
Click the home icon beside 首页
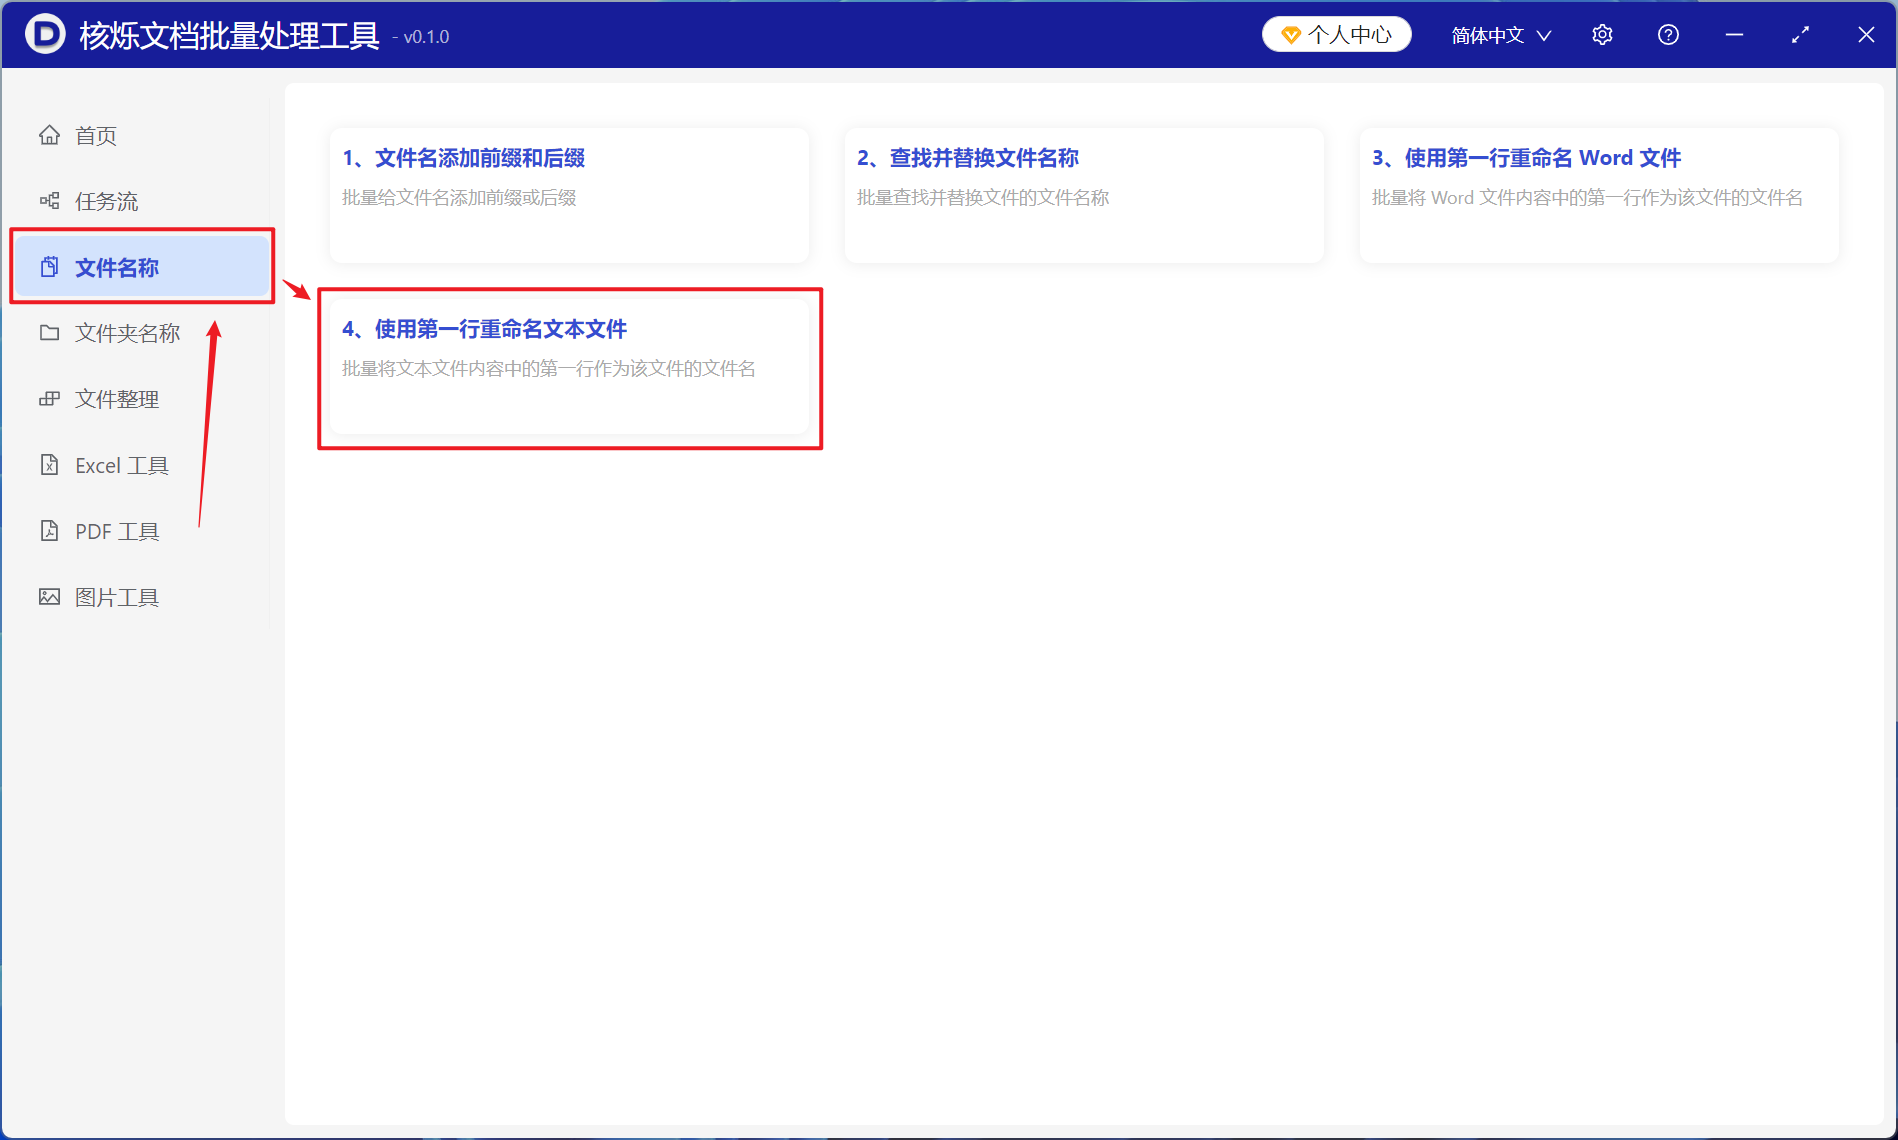[x=49, y=135]
